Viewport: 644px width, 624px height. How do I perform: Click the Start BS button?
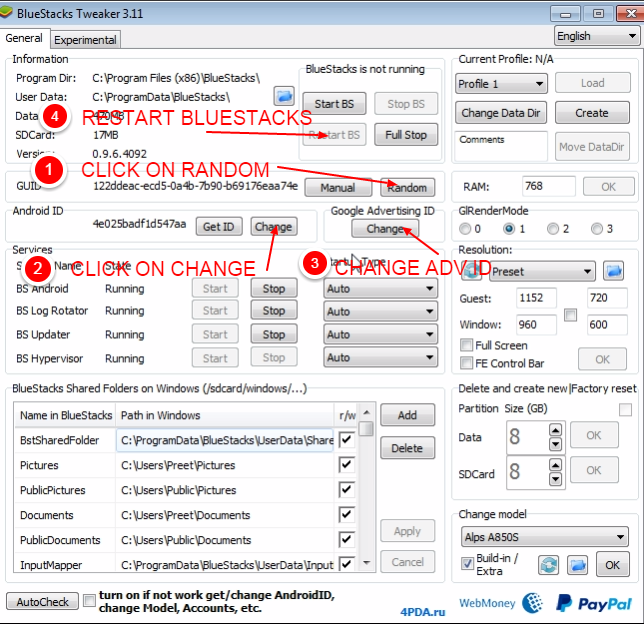[x=334, y=104]
